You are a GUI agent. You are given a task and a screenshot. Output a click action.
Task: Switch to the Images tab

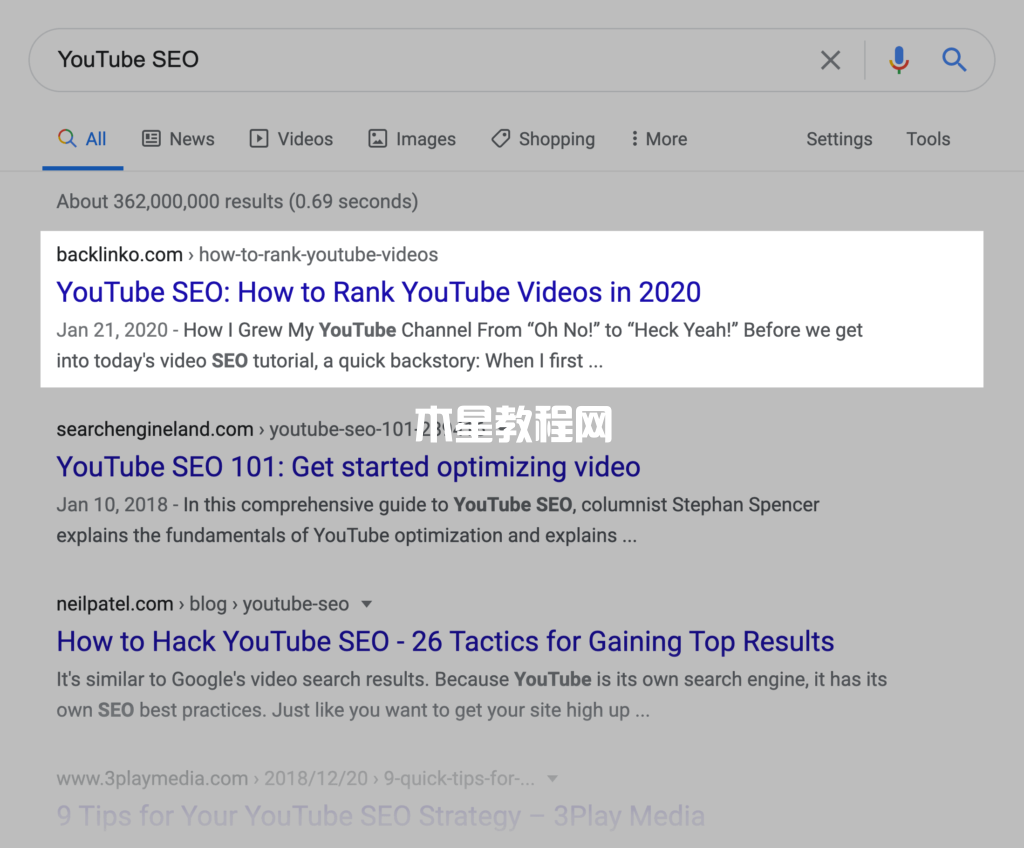pyautogui.click(x=412, y=139)
